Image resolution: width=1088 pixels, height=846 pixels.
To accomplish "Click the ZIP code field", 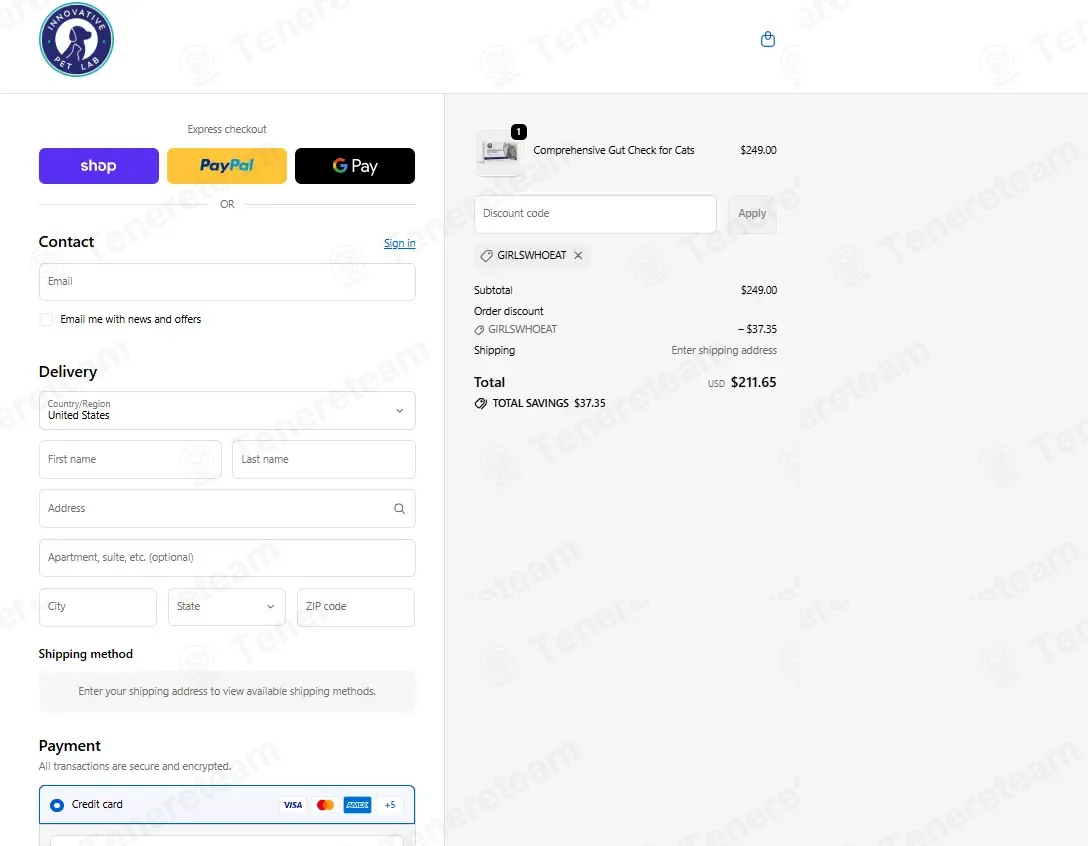I will (x=356, y=607).
